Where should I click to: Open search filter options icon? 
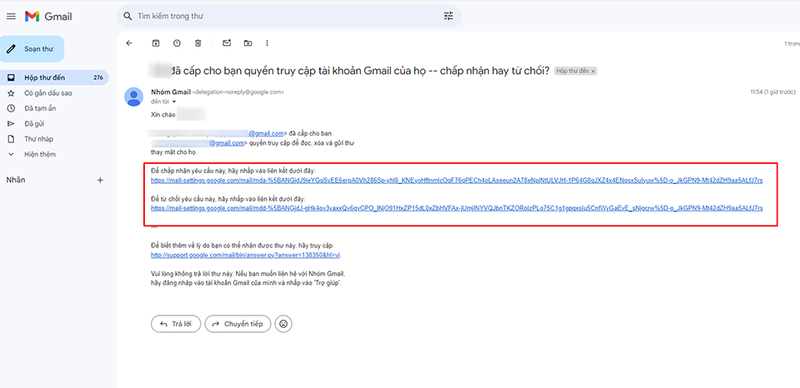click(x=448, y=16)
